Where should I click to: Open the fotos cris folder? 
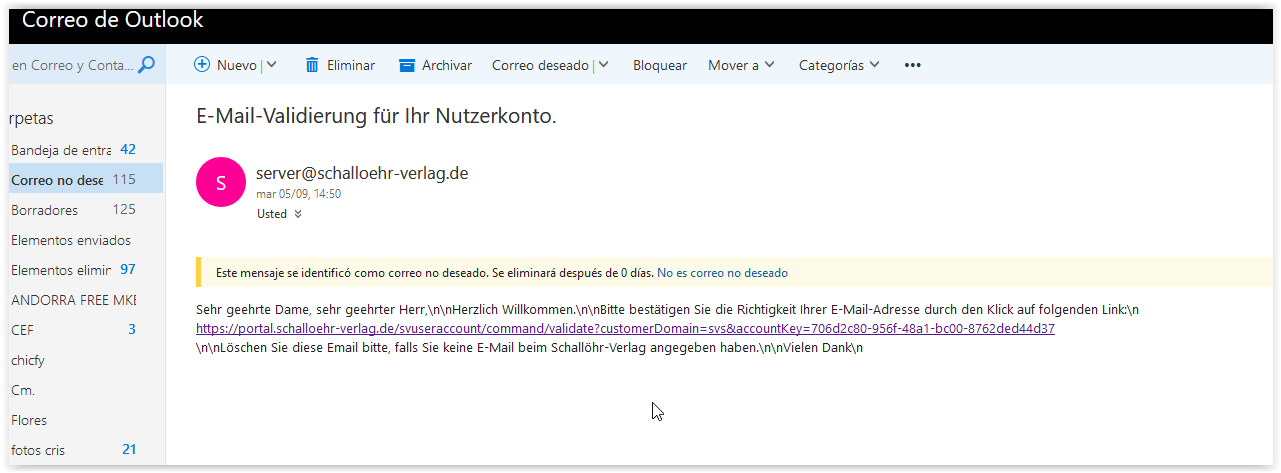coord(38,450)
